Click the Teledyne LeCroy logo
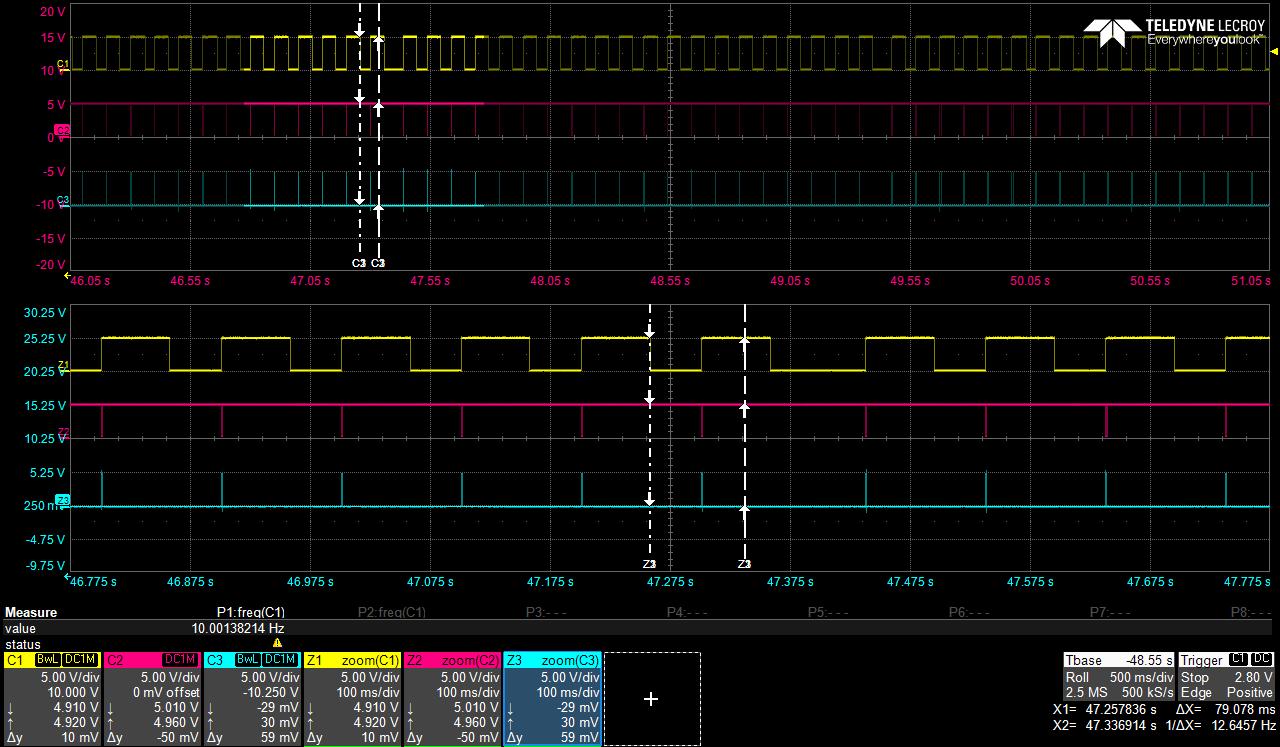This screenshot has height=747, width=1280. (x=1174, y=32)
